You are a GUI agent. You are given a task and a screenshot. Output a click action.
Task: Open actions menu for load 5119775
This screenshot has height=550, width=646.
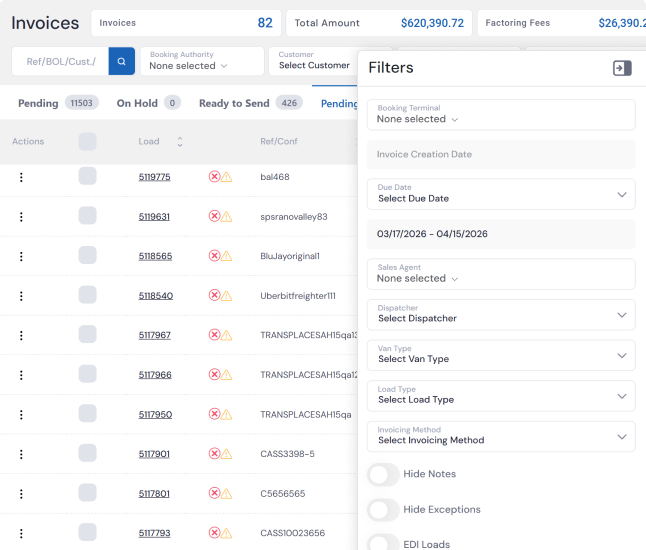[x=21, y=177]
